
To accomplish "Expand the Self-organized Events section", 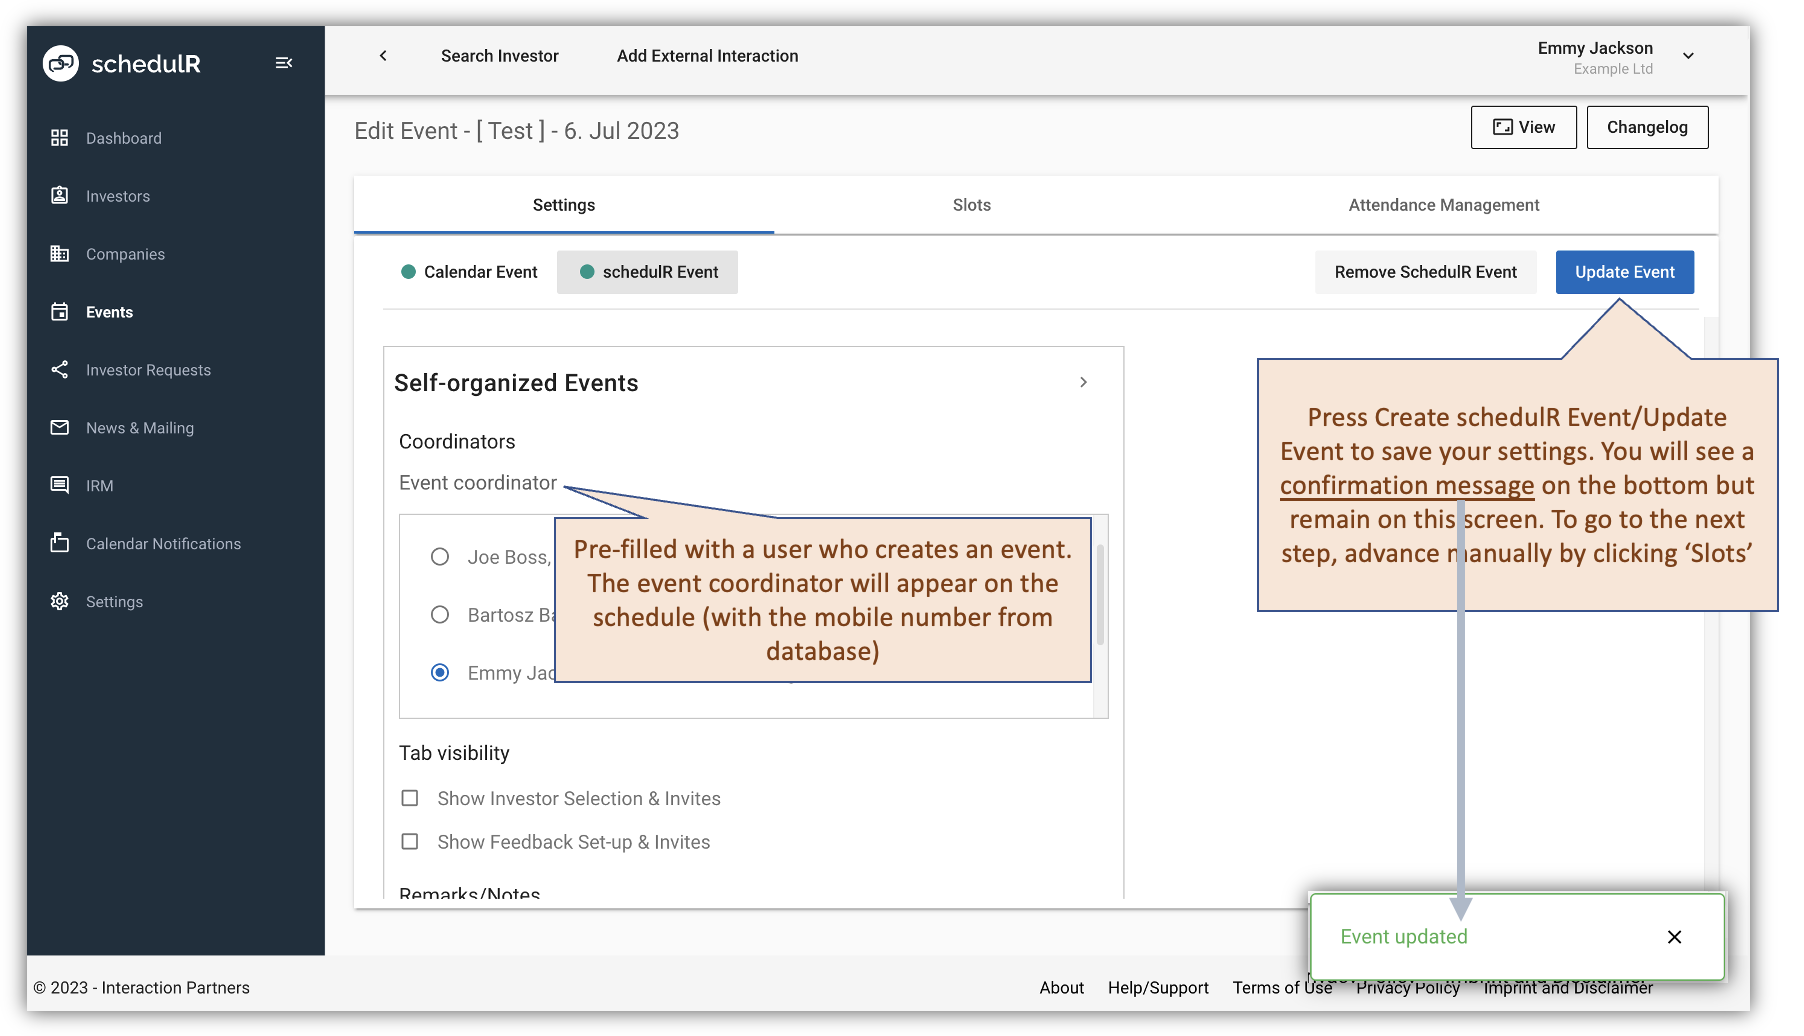I will click(x=1083, y=382).
